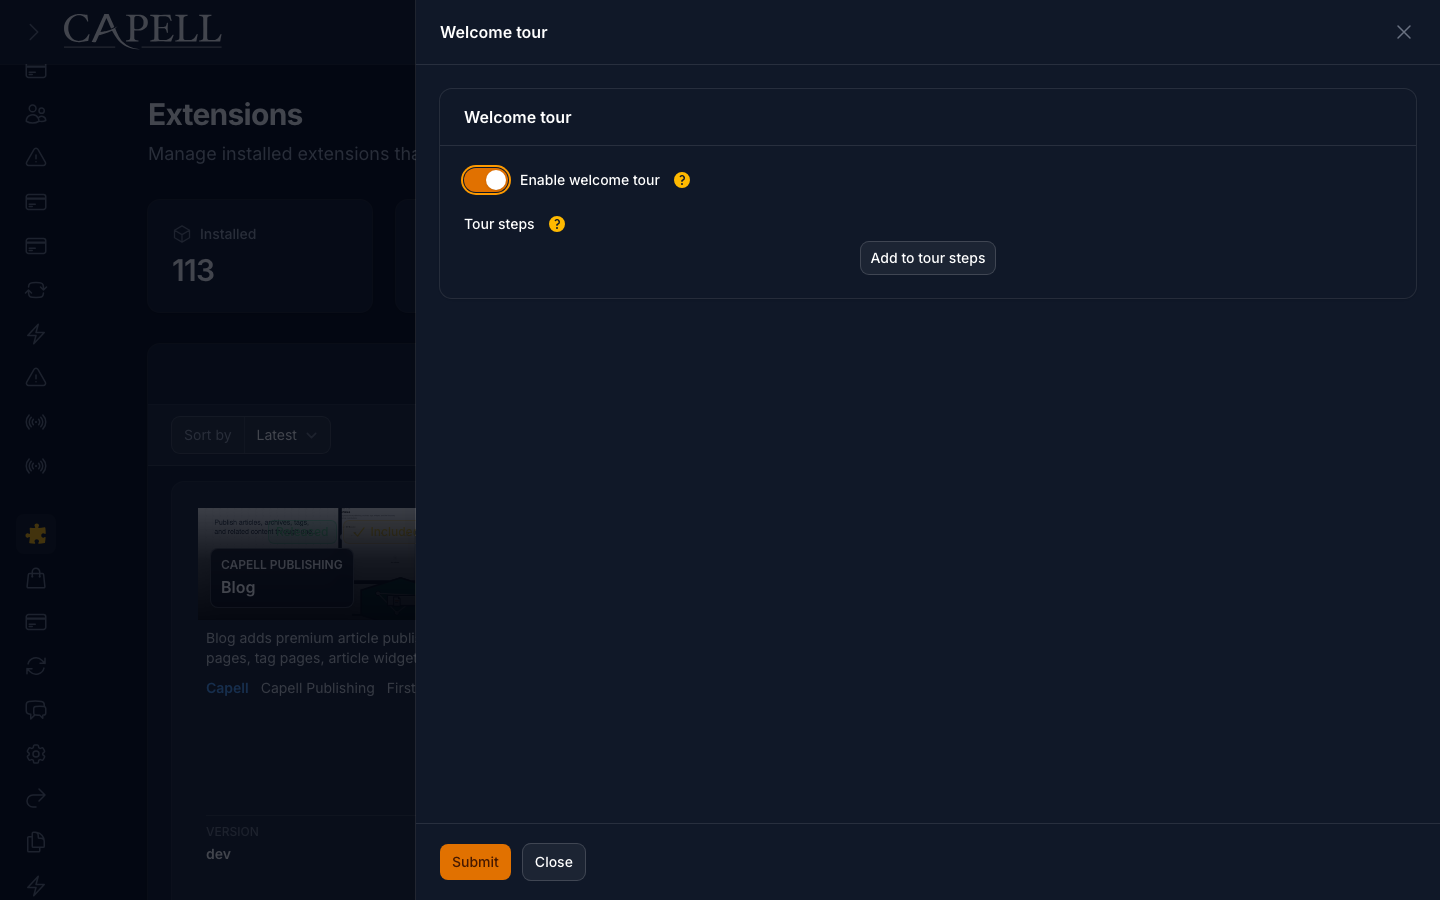Click the Blog extension preview thumbnail
Image resolution: width=1440 pixels, height=900 pixels.
pyautogui.click(x=306, y=563)
